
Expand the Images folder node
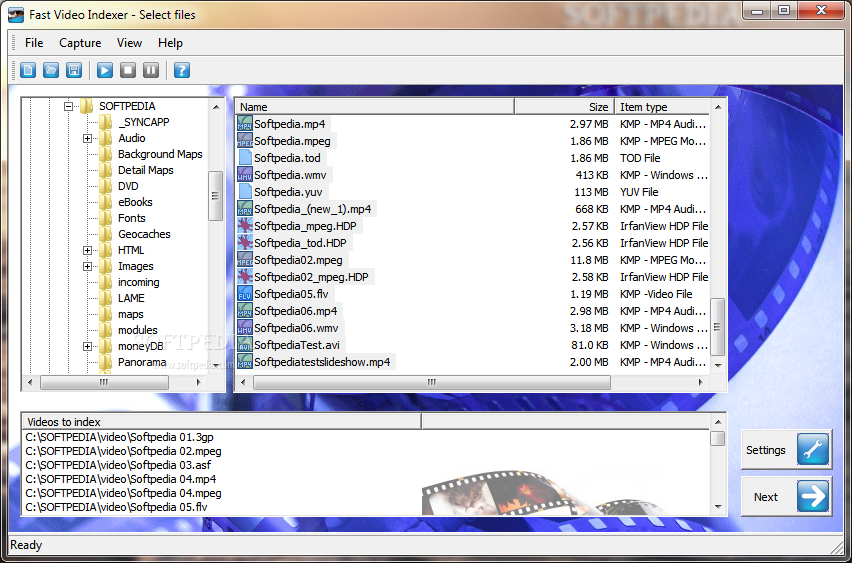[87, 266]
